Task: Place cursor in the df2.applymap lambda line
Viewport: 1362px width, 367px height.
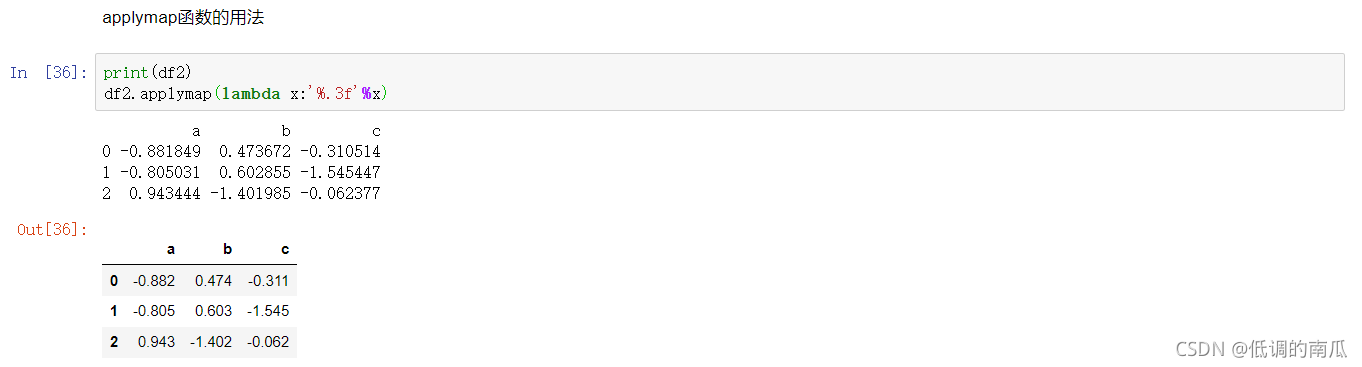Action: [x=245, y=93]
